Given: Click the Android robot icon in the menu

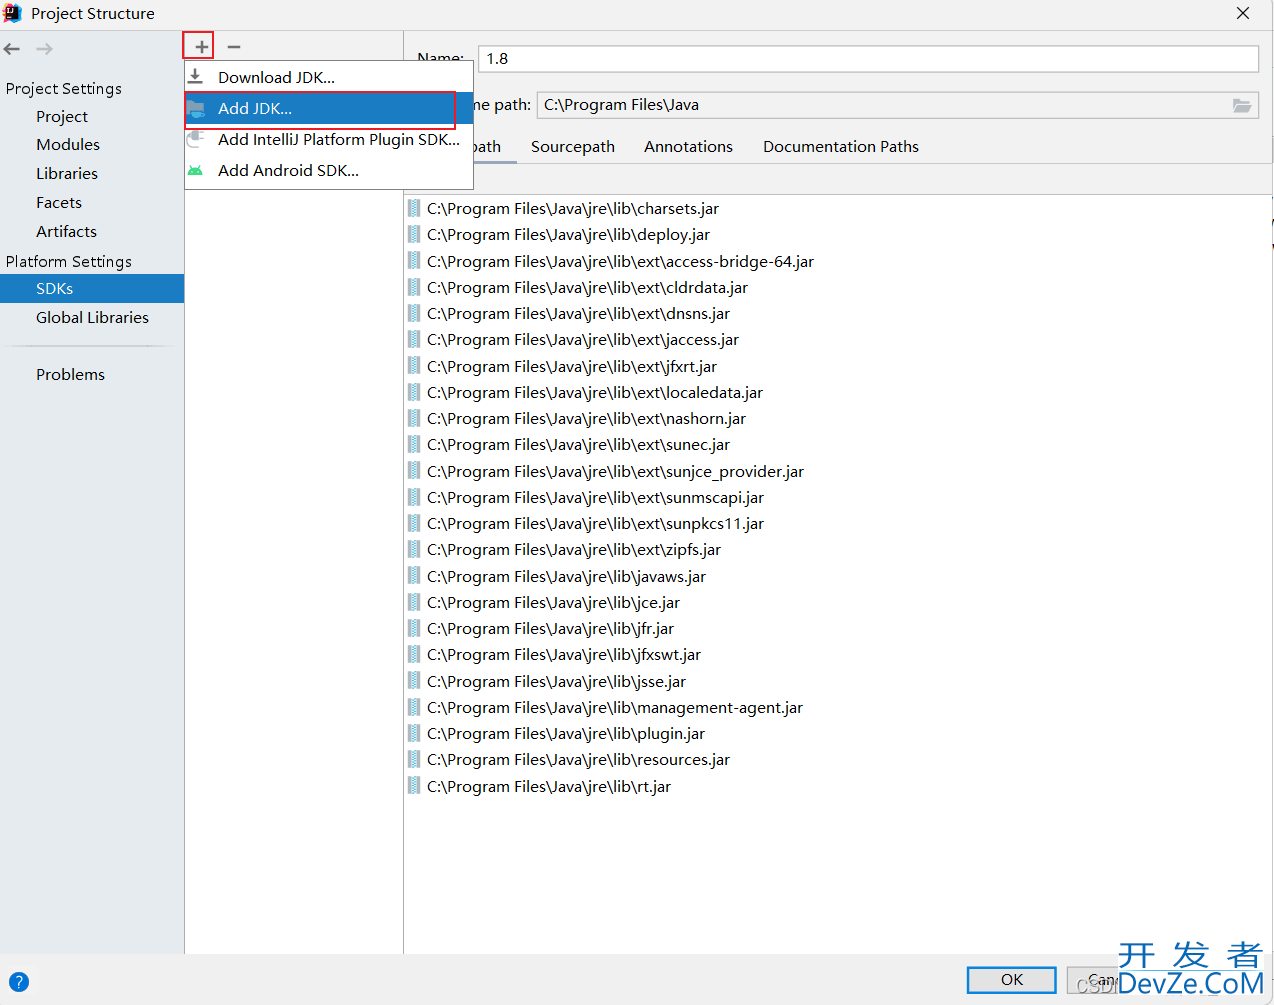Looking at the screenshot, I should (x=196, y=170).
